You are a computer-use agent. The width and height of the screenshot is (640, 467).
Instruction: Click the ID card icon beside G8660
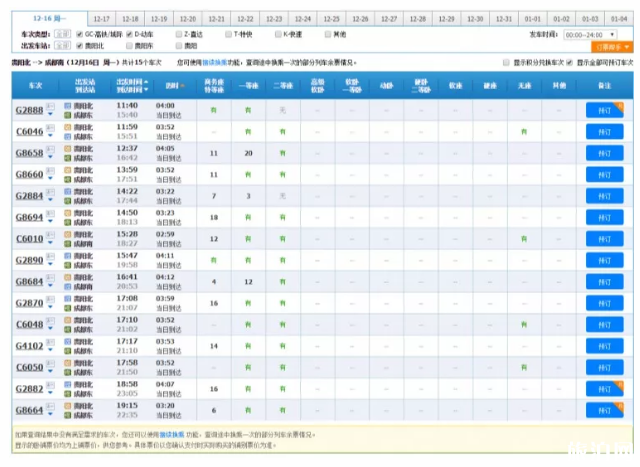click(50, 171)
